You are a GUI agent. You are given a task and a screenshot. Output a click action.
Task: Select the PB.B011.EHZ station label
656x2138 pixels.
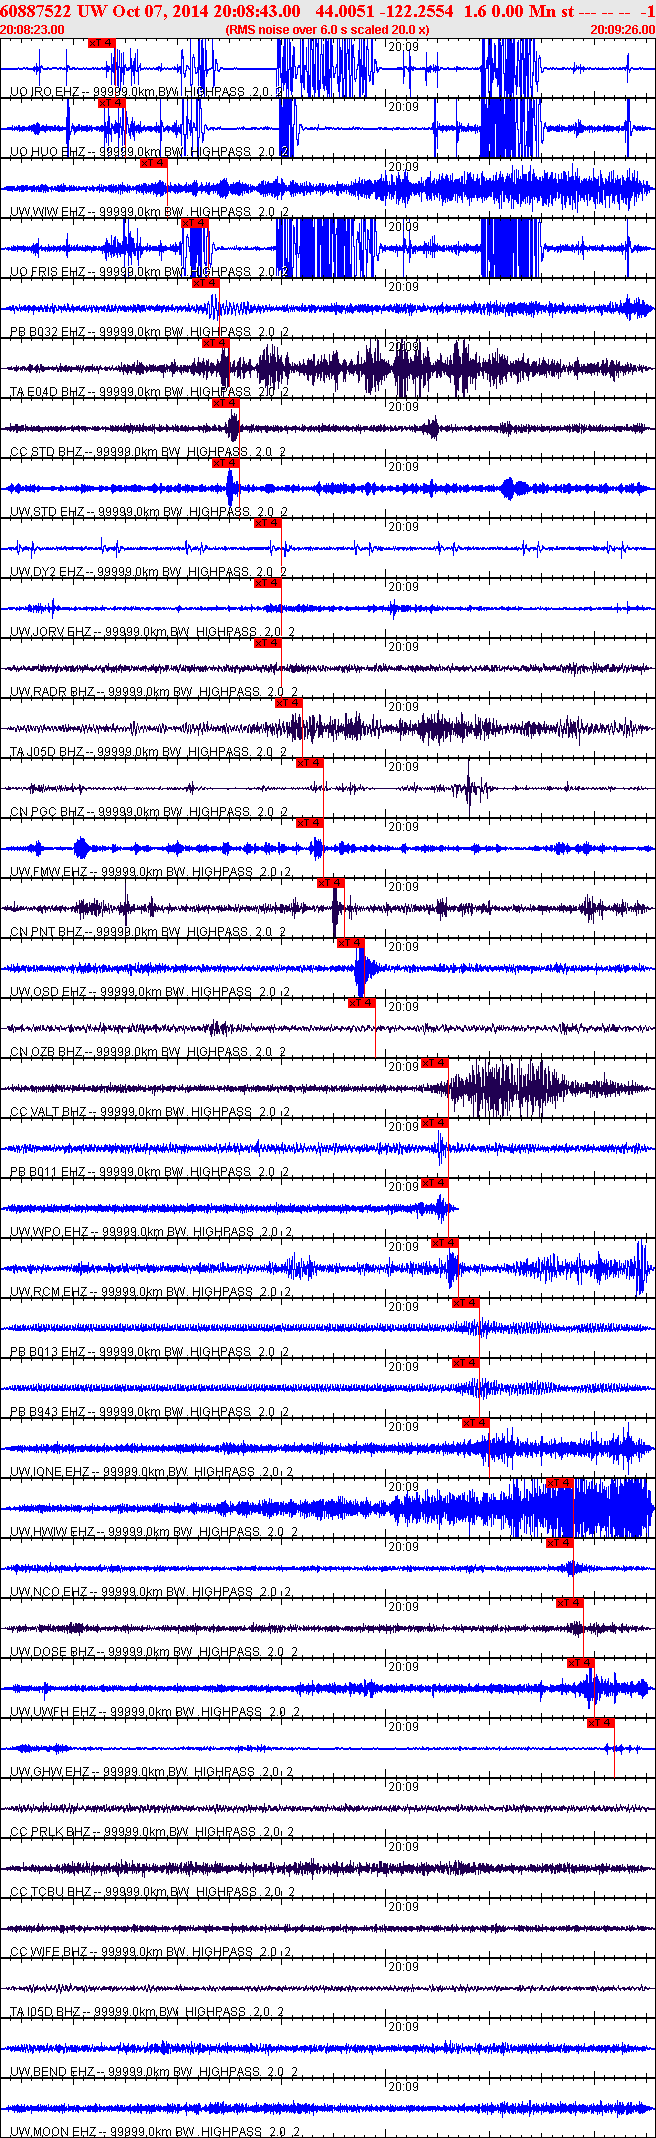[150, 1172]
